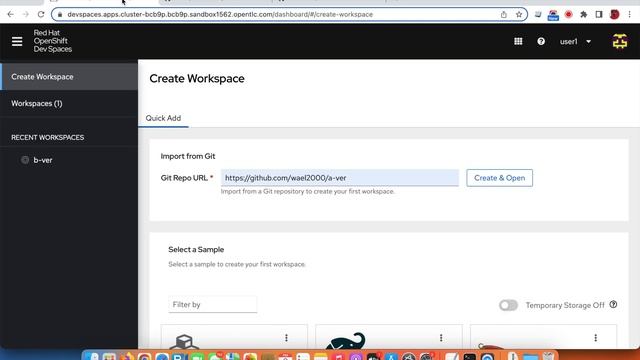Open the Chrome extensions puzzle icon
640x360 pixels.
pos(584,14)
